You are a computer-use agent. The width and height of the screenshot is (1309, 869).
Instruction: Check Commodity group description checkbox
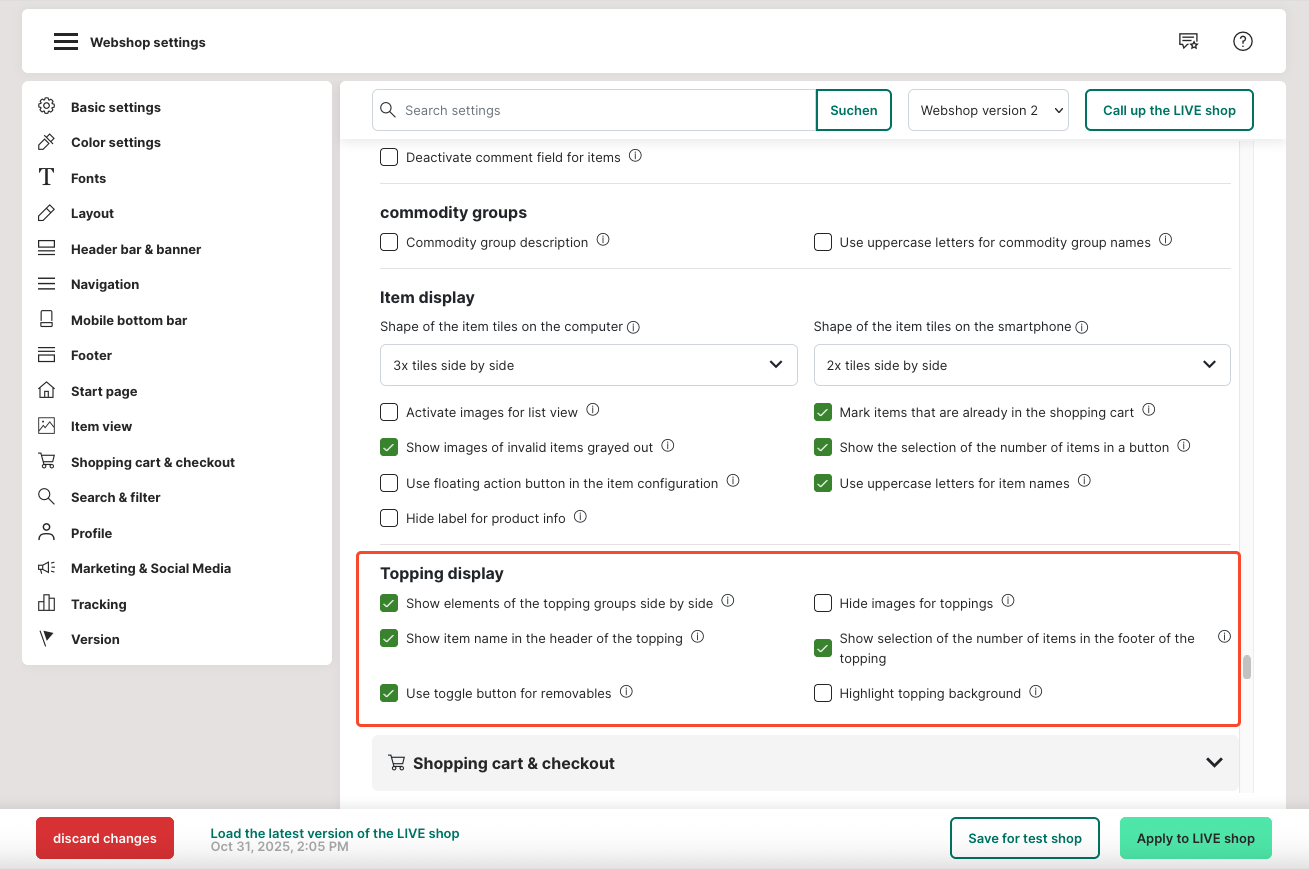(389, 242)
